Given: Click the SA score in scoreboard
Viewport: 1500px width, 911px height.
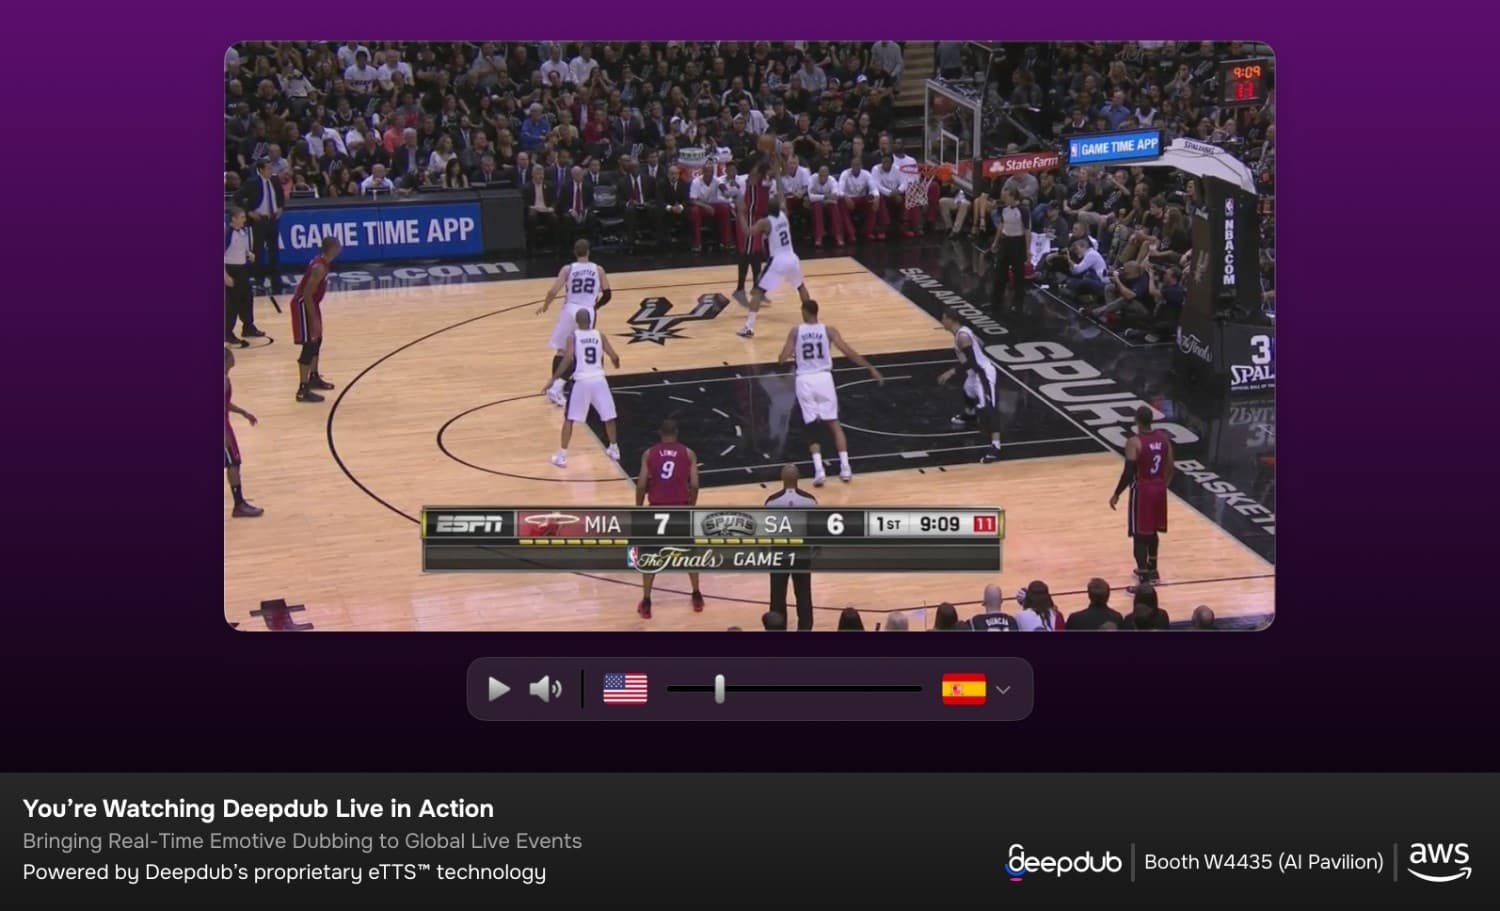Looking at the screenshot, I should 835,524.
